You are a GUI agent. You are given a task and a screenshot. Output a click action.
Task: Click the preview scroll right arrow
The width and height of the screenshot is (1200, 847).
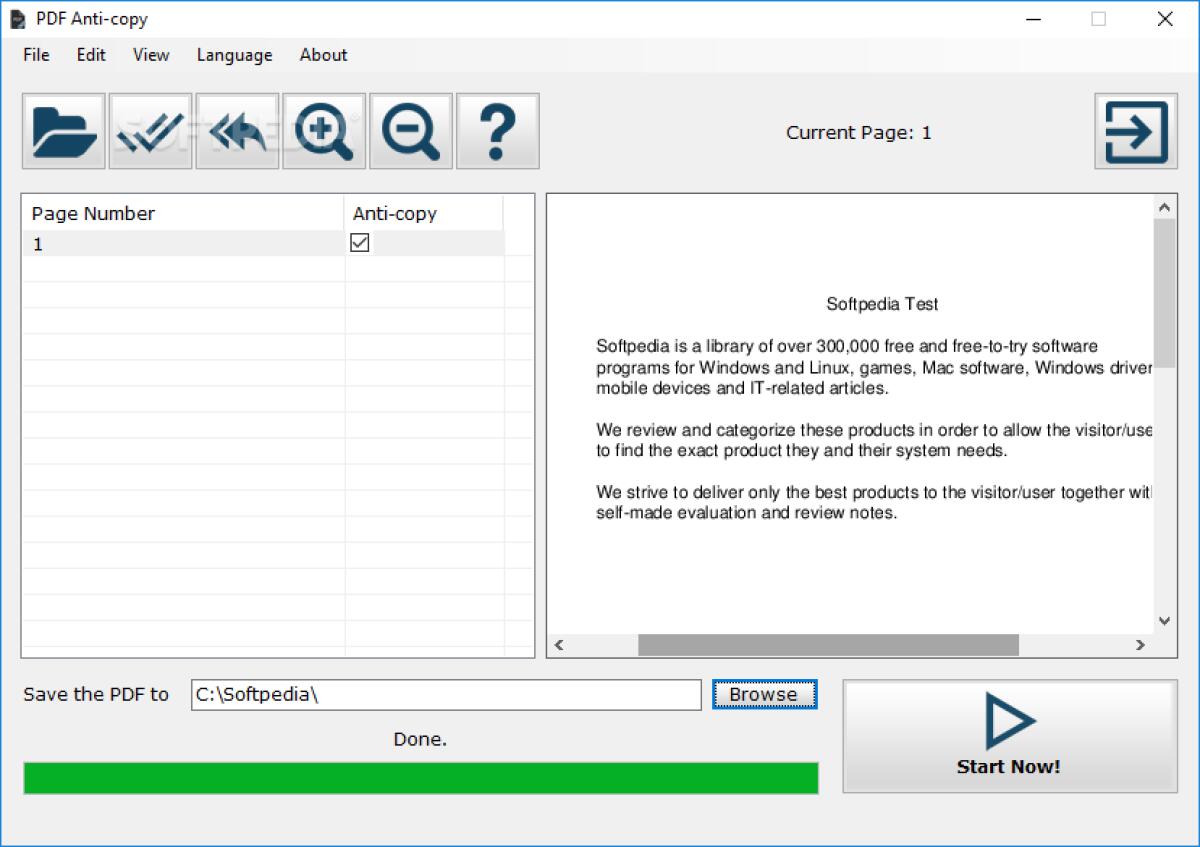coord(1139,645)
